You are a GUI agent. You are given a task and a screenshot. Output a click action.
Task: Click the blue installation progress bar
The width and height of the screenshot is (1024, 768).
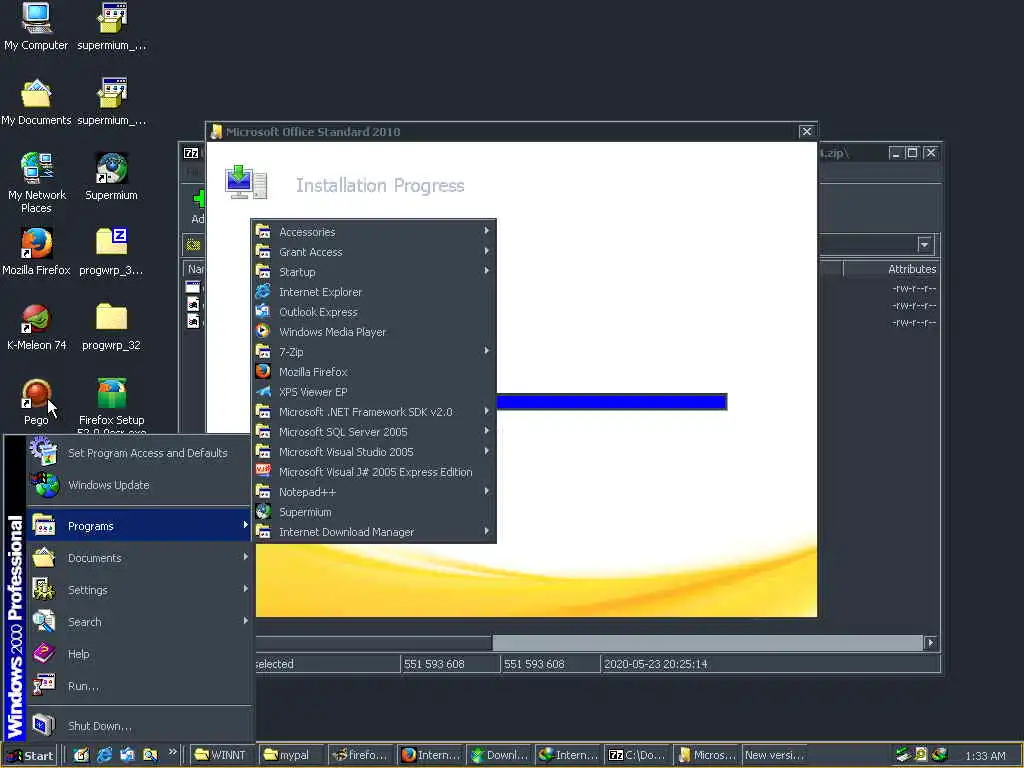tap(612, 402)
